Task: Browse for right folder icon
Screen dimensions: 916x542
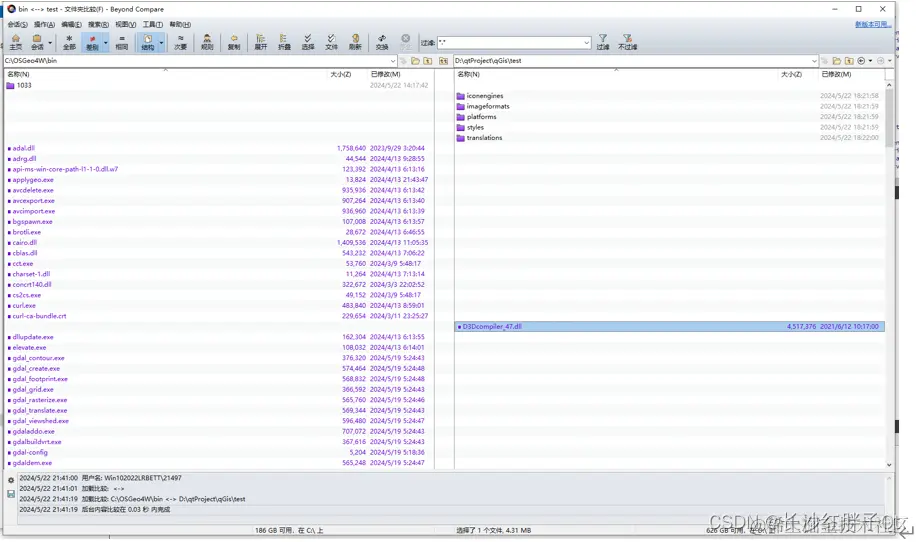Action: point(837,61)
